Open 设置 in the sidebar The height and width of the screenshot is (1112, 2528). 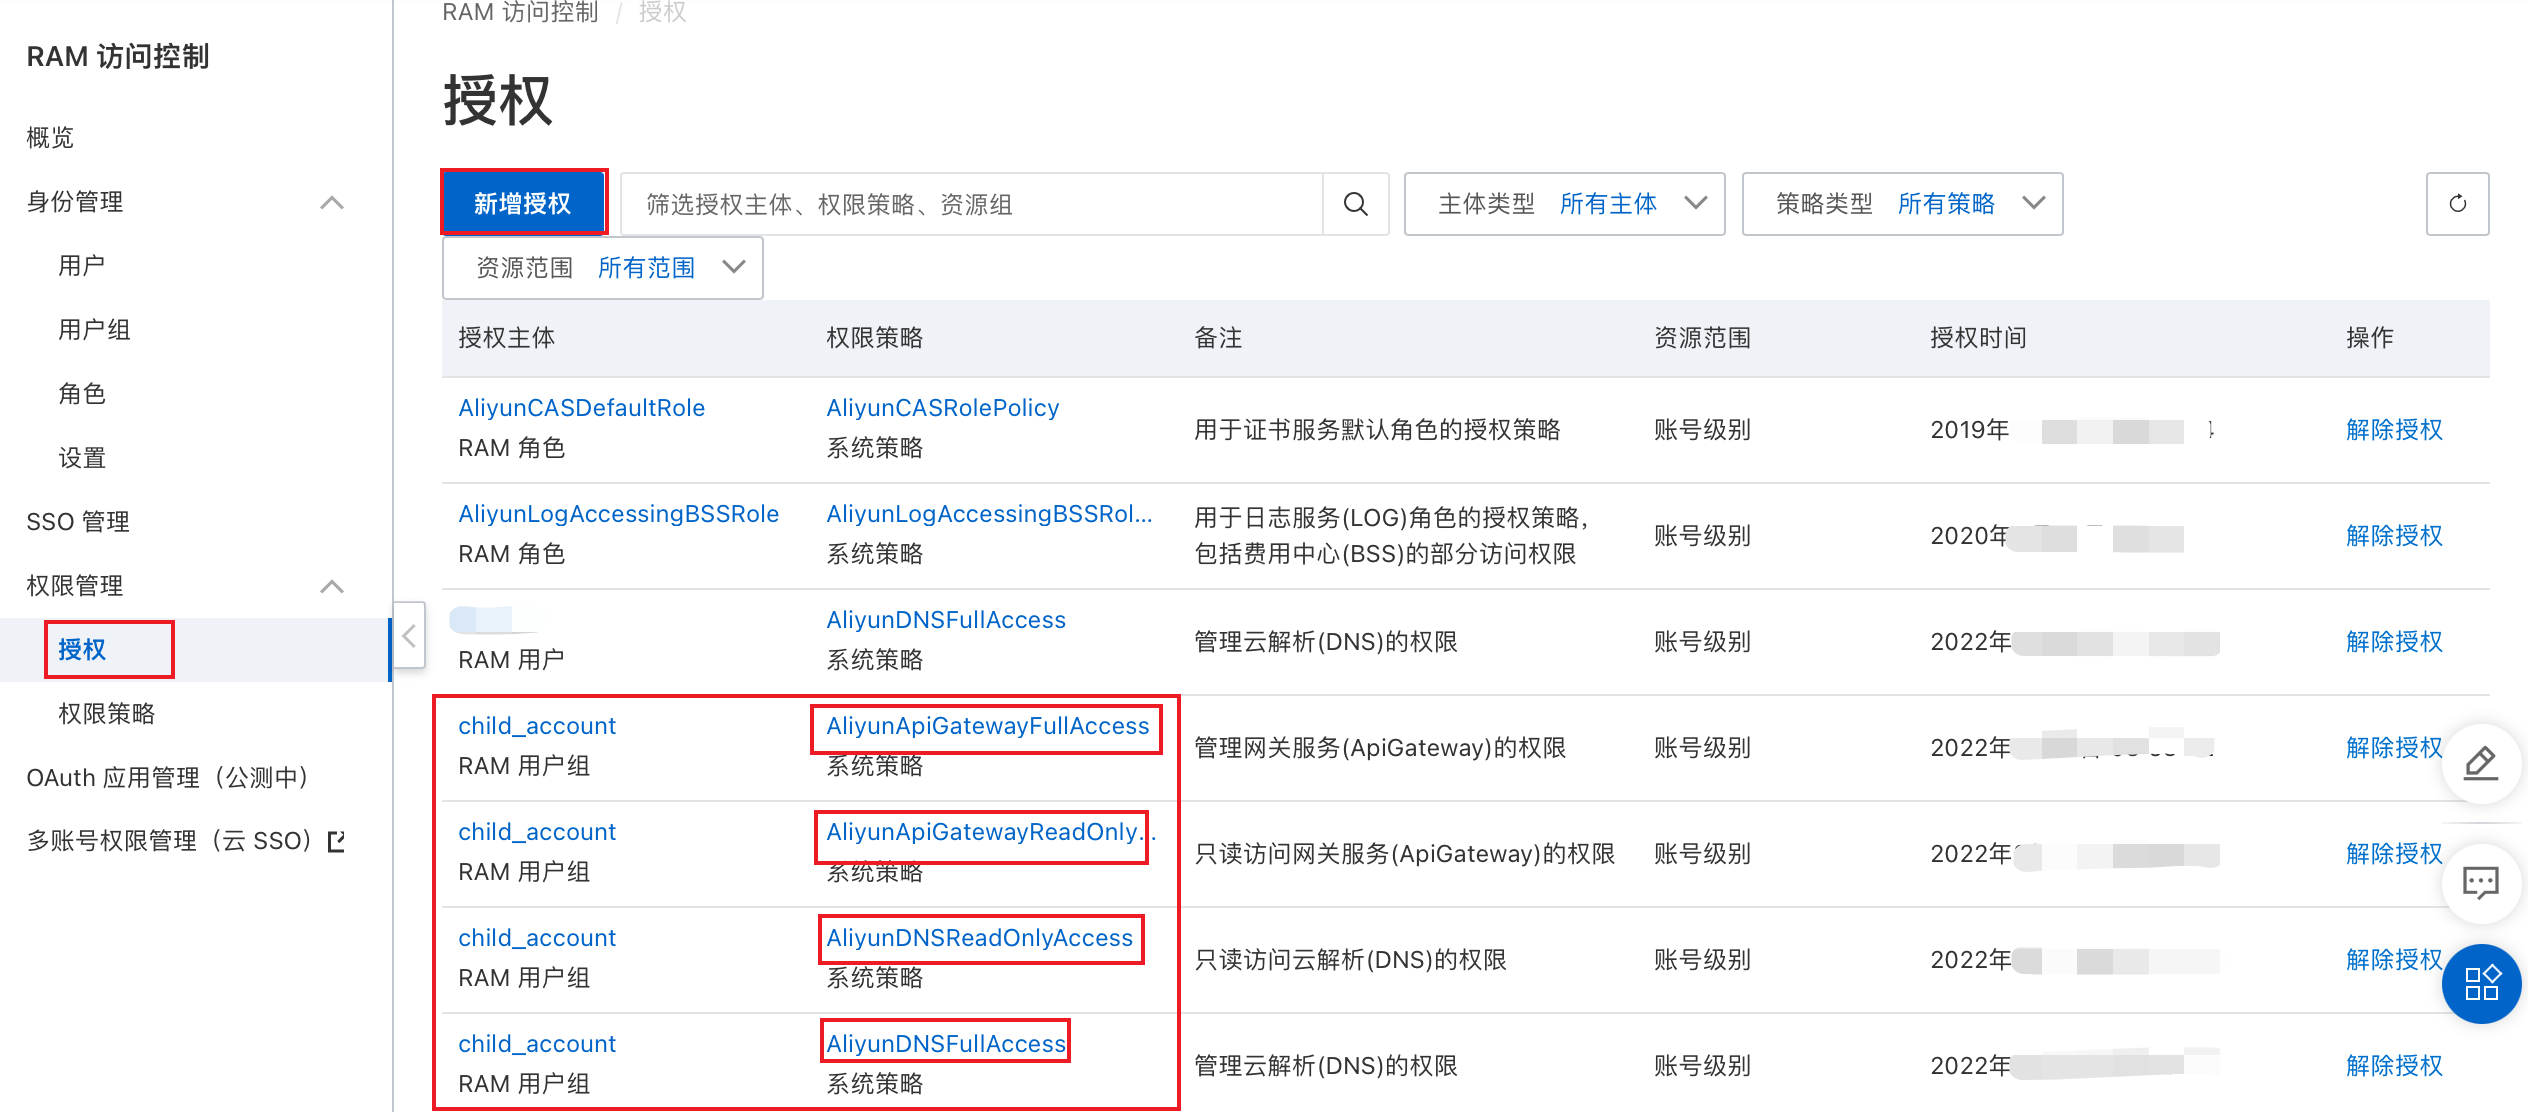(82, 458)
